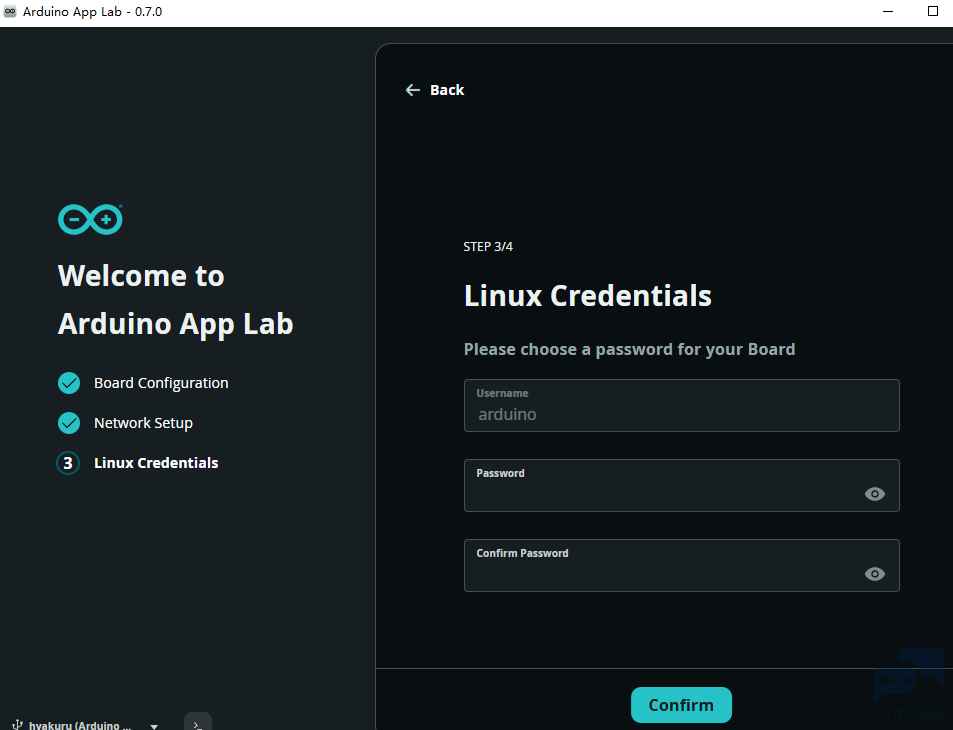Click the USB connection icon beside hyakuru

pyautogui.click(x=18, y=725)
